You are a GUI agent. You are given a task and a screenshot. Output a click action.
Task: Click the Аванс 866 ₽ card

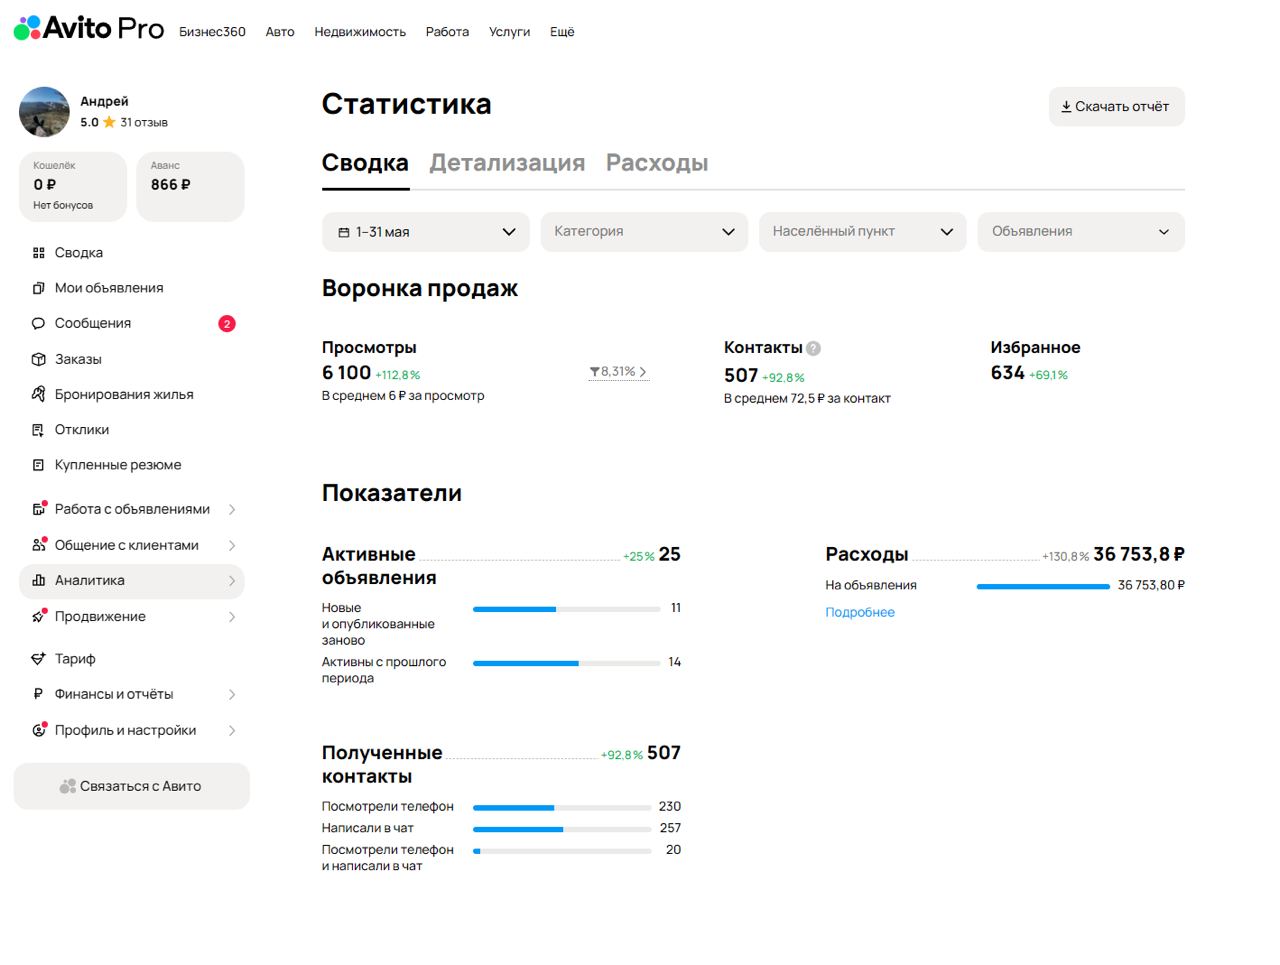pos(190,186)
